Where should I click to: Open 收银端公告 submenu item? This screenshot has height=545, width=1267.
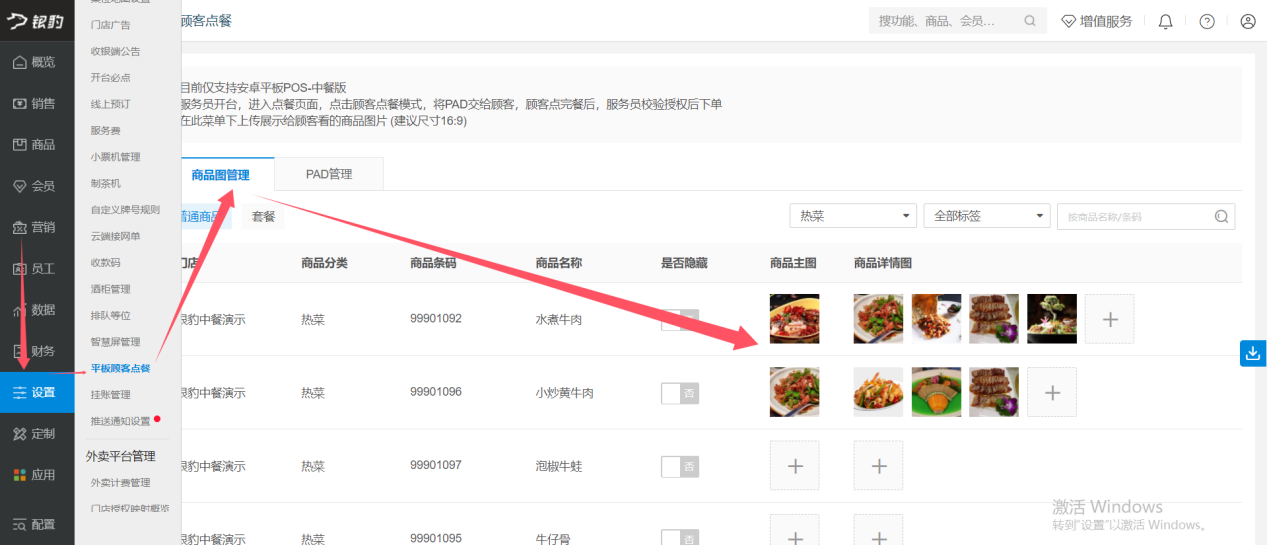116,51
